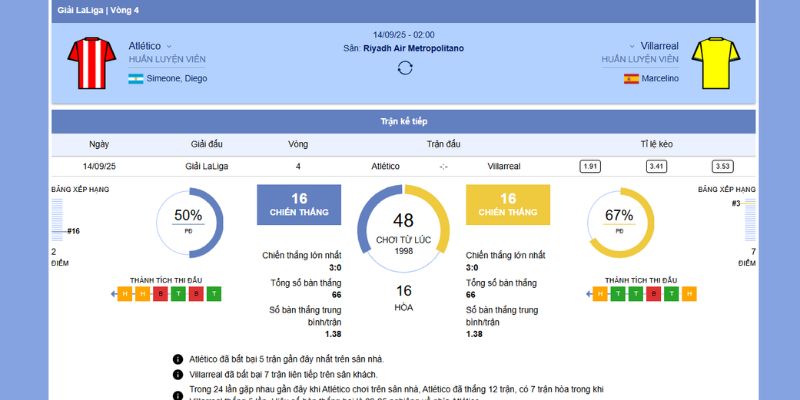The width and height of the screenshot is (800, 400).
Task: Click the 48 matches head-to-head donut chart
Action: click(404, 229)
